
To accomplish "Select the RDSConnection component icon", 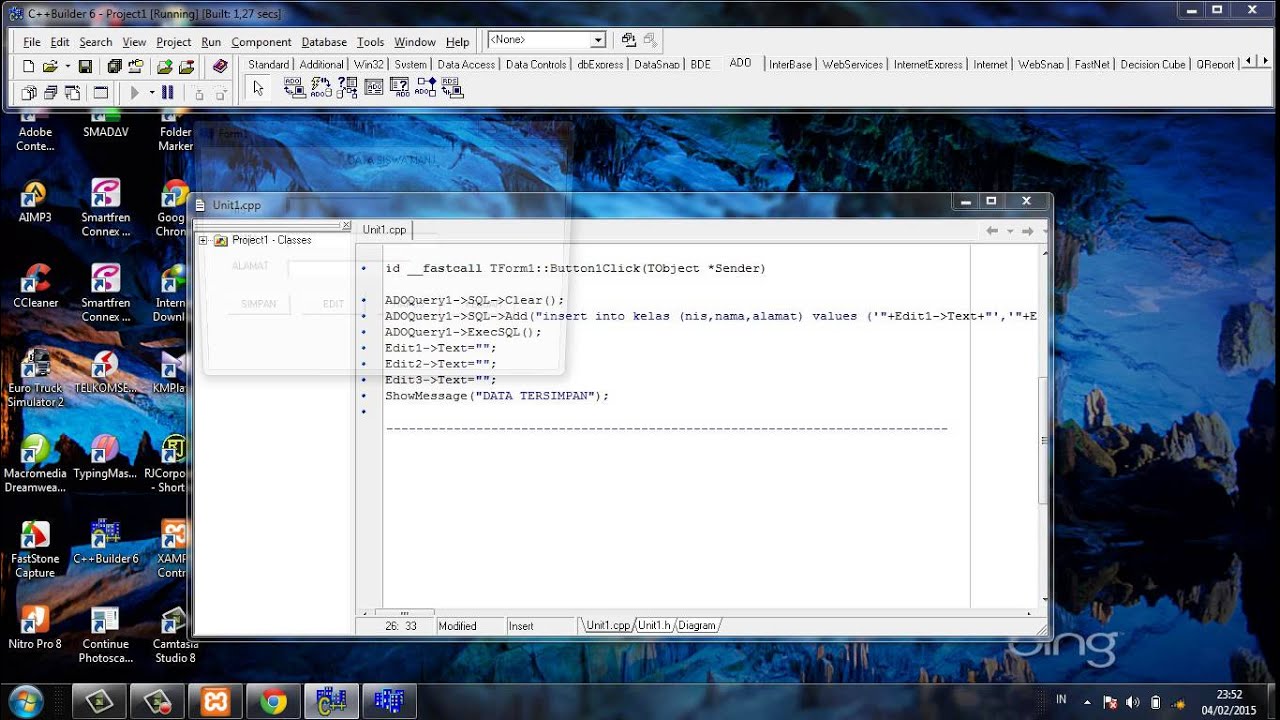I will 452,88.
